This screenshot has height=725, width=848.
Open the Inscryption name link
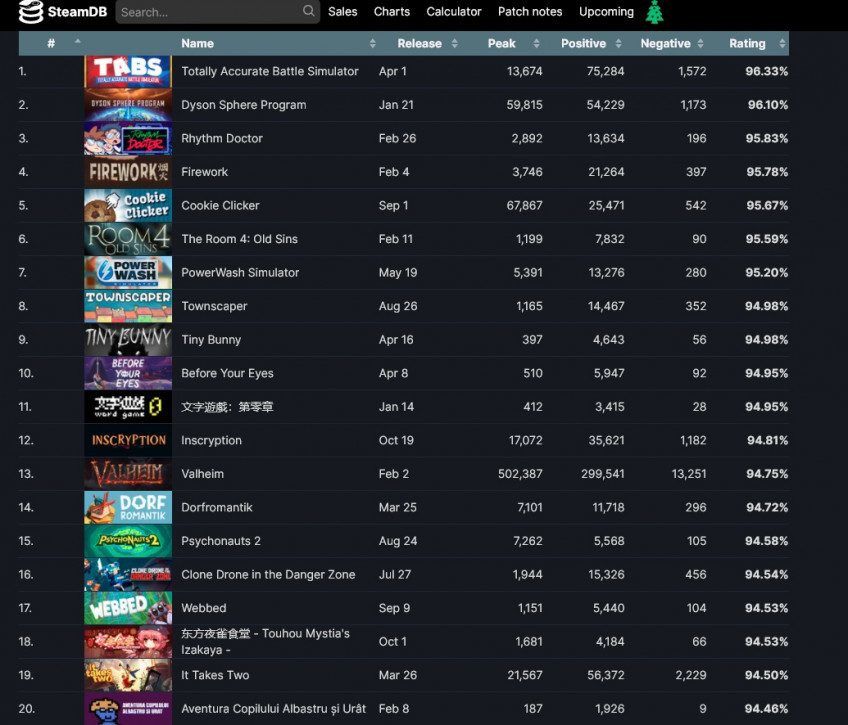coord(211,440)
